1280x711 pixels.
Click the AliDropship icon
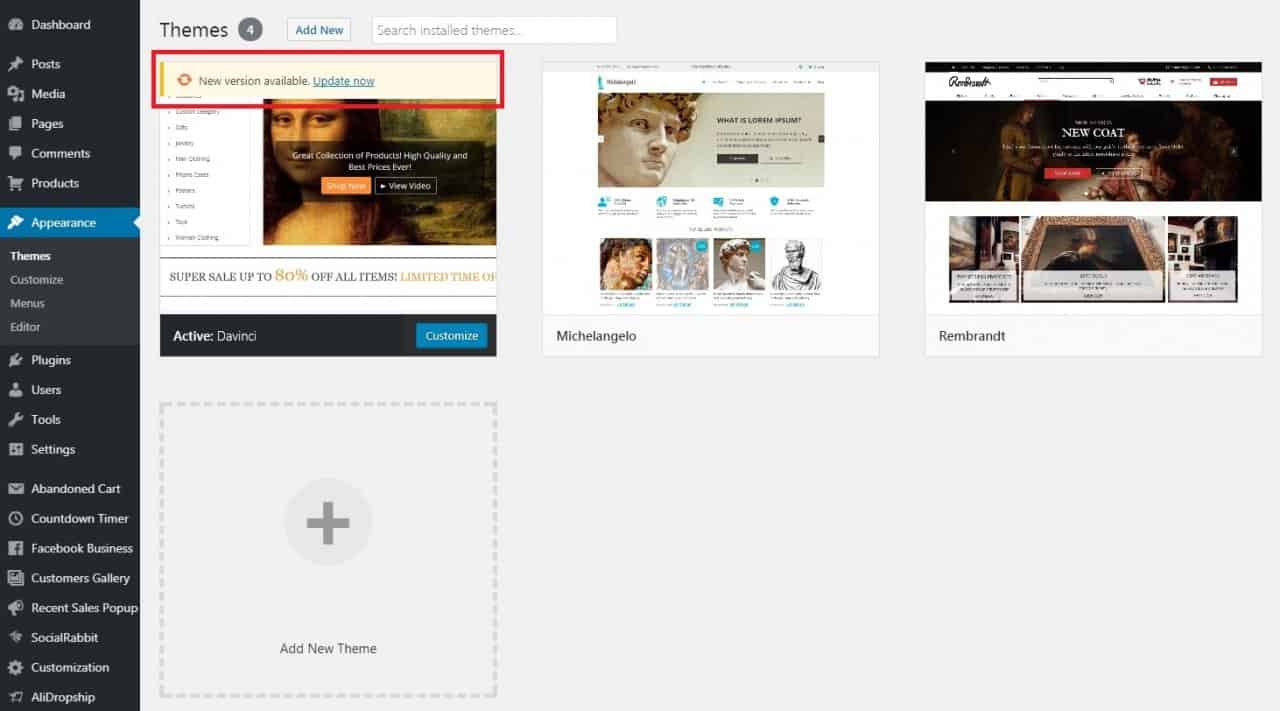[x=15, y=697]
